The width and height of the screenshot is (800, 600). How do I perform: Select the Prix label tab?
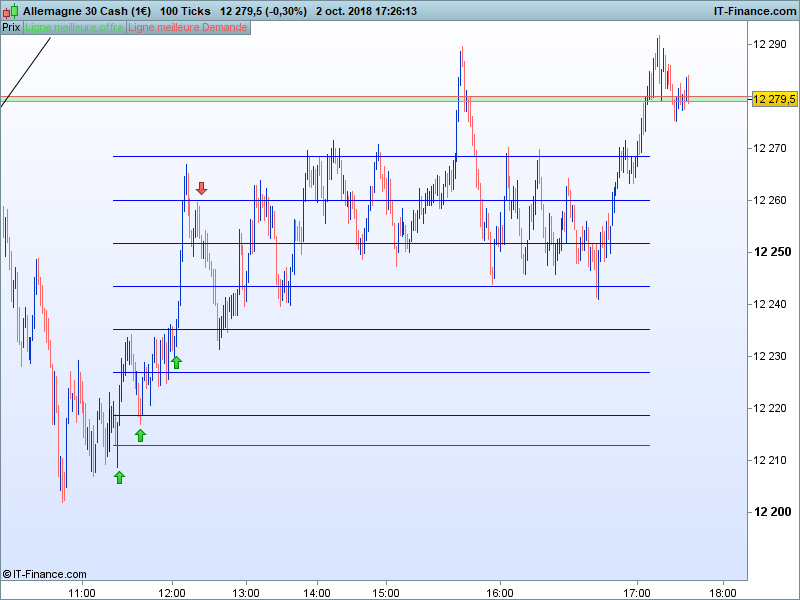(x=11, y=28)
